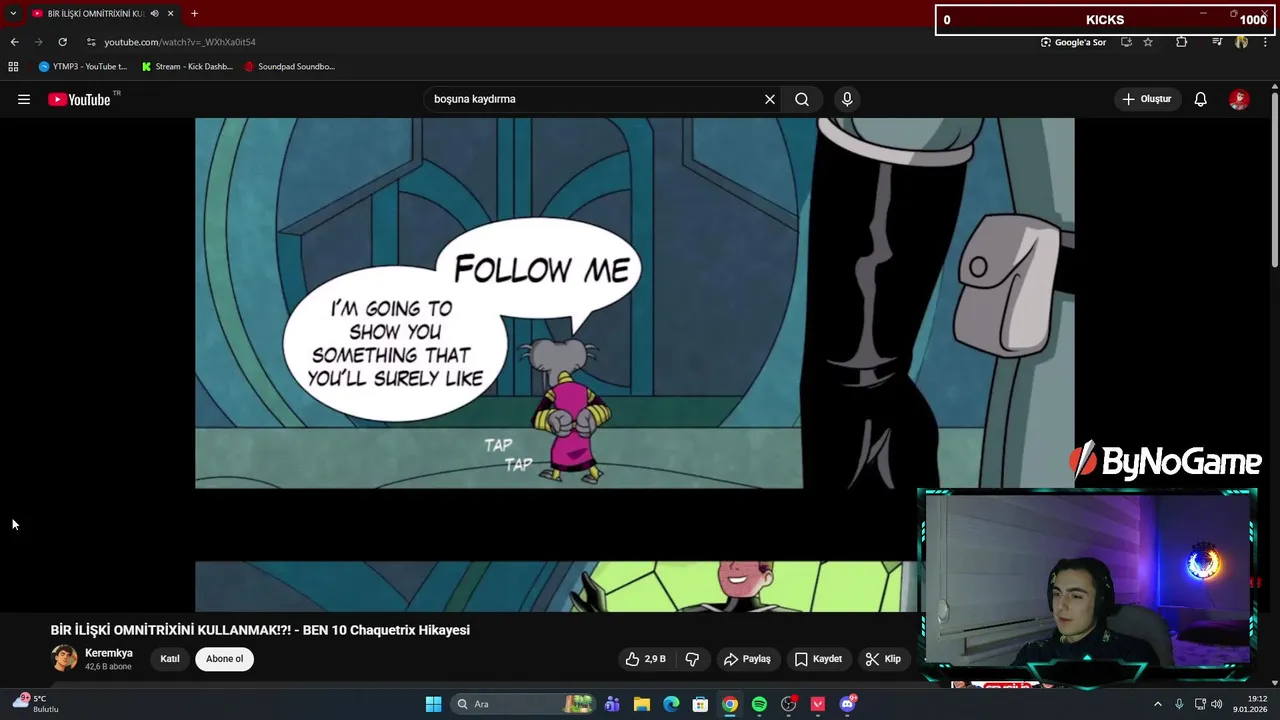Image resolution: width=1280 pixels, height=720 pixels.
Task: Join channel with Katıl button
Action: tap(170, 659)
